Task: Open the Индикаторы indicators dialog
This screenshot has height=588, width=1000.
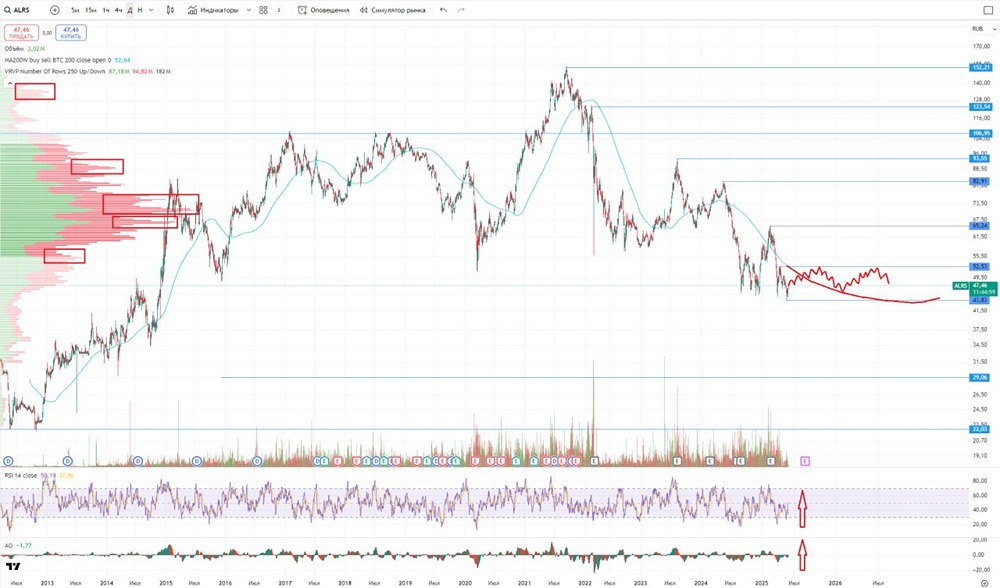Action: point(213,10)
